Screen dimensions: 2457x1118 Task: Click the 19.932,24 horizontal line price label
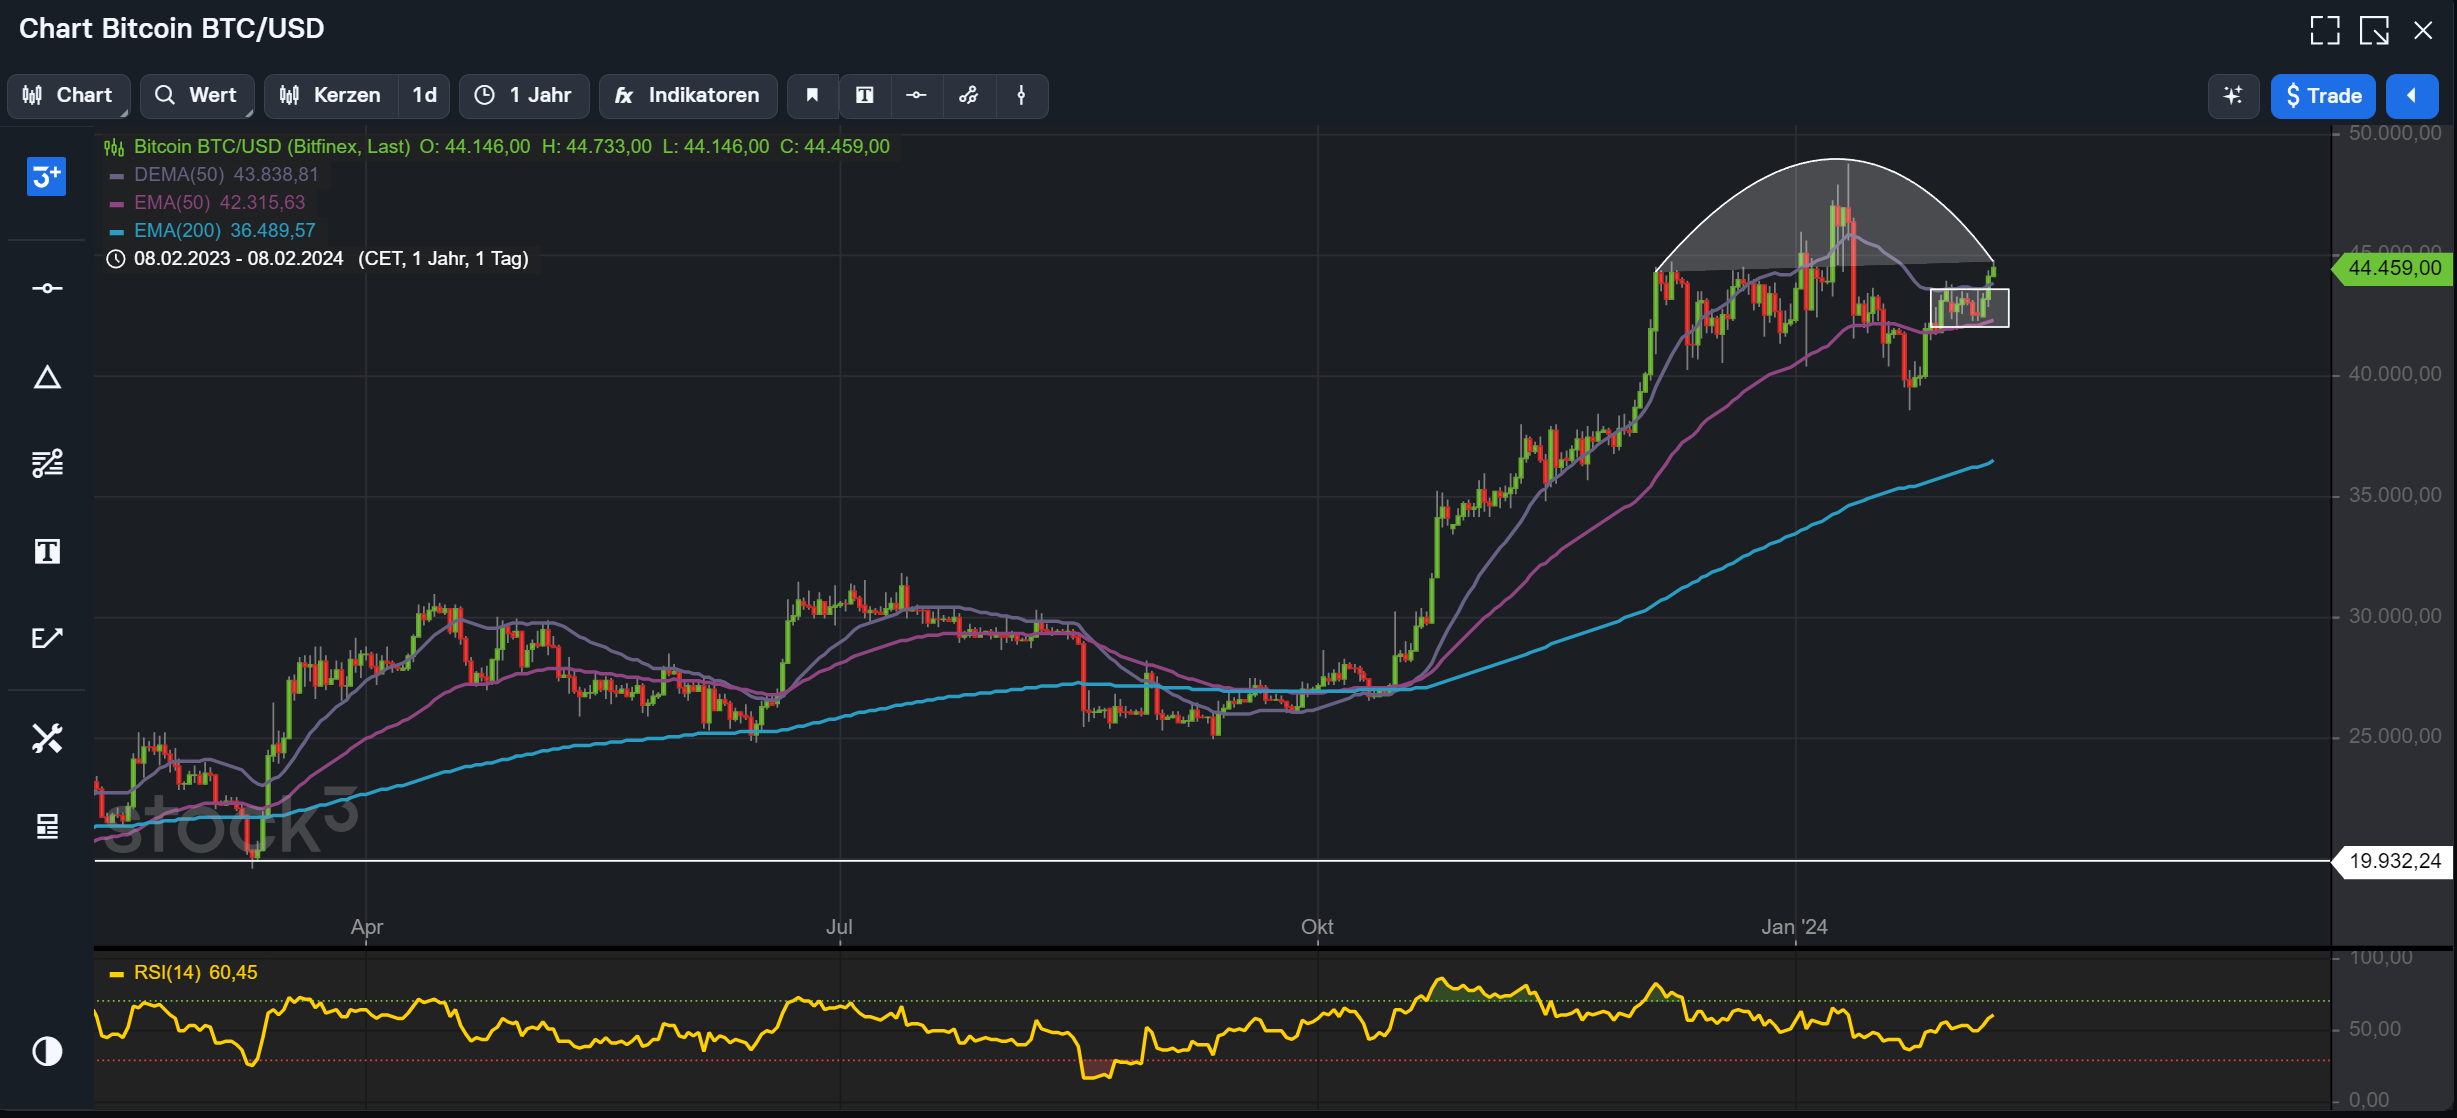click(x=2394, y=861)
